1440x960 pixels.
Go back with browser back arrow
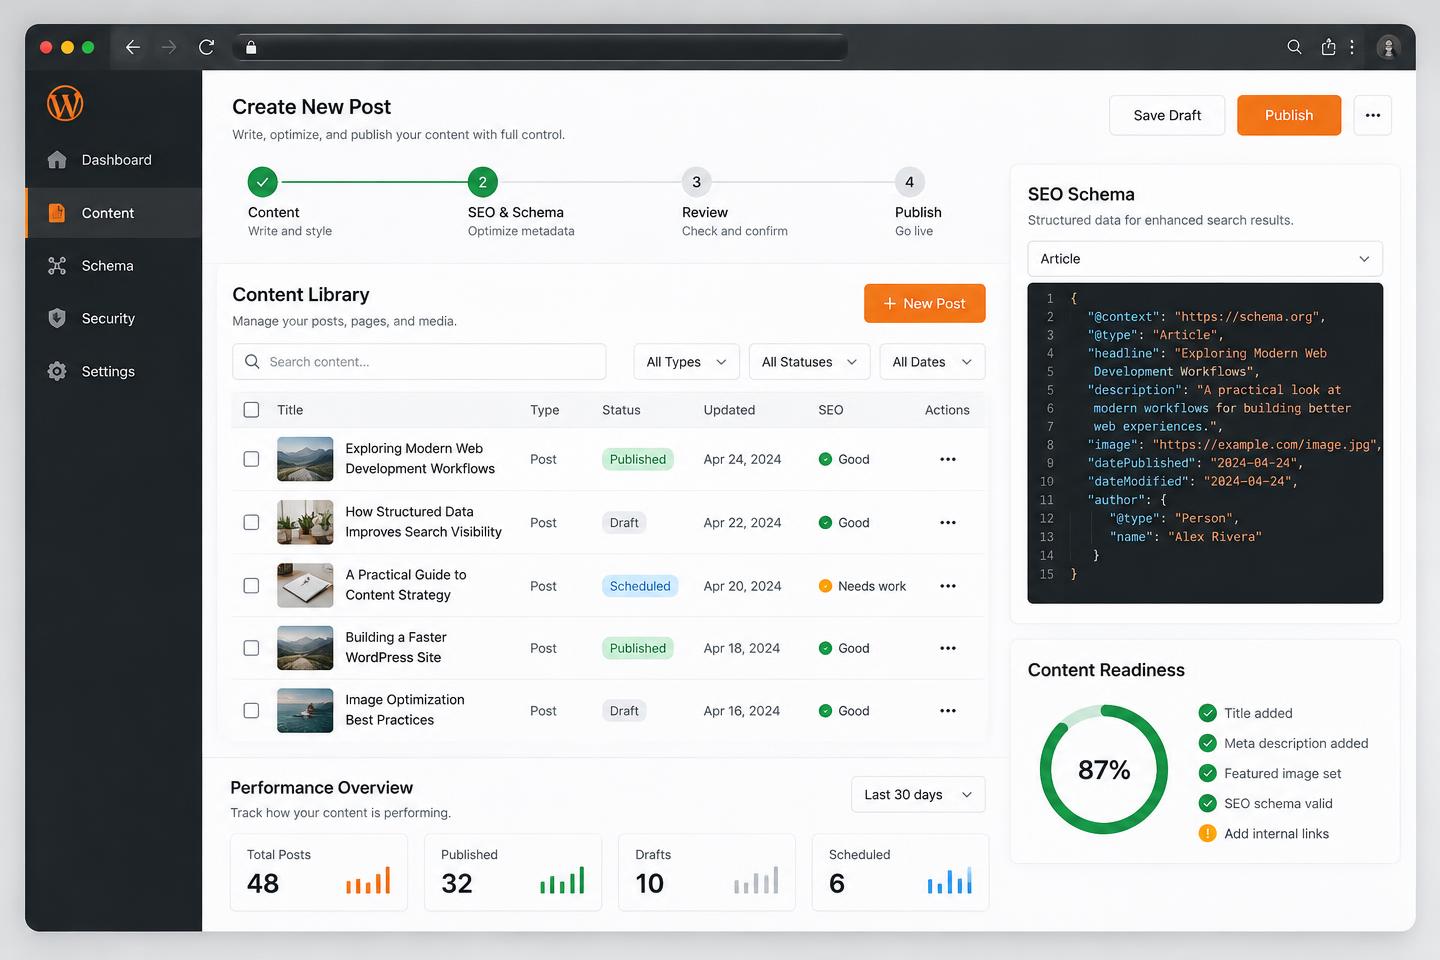point(132,47)
